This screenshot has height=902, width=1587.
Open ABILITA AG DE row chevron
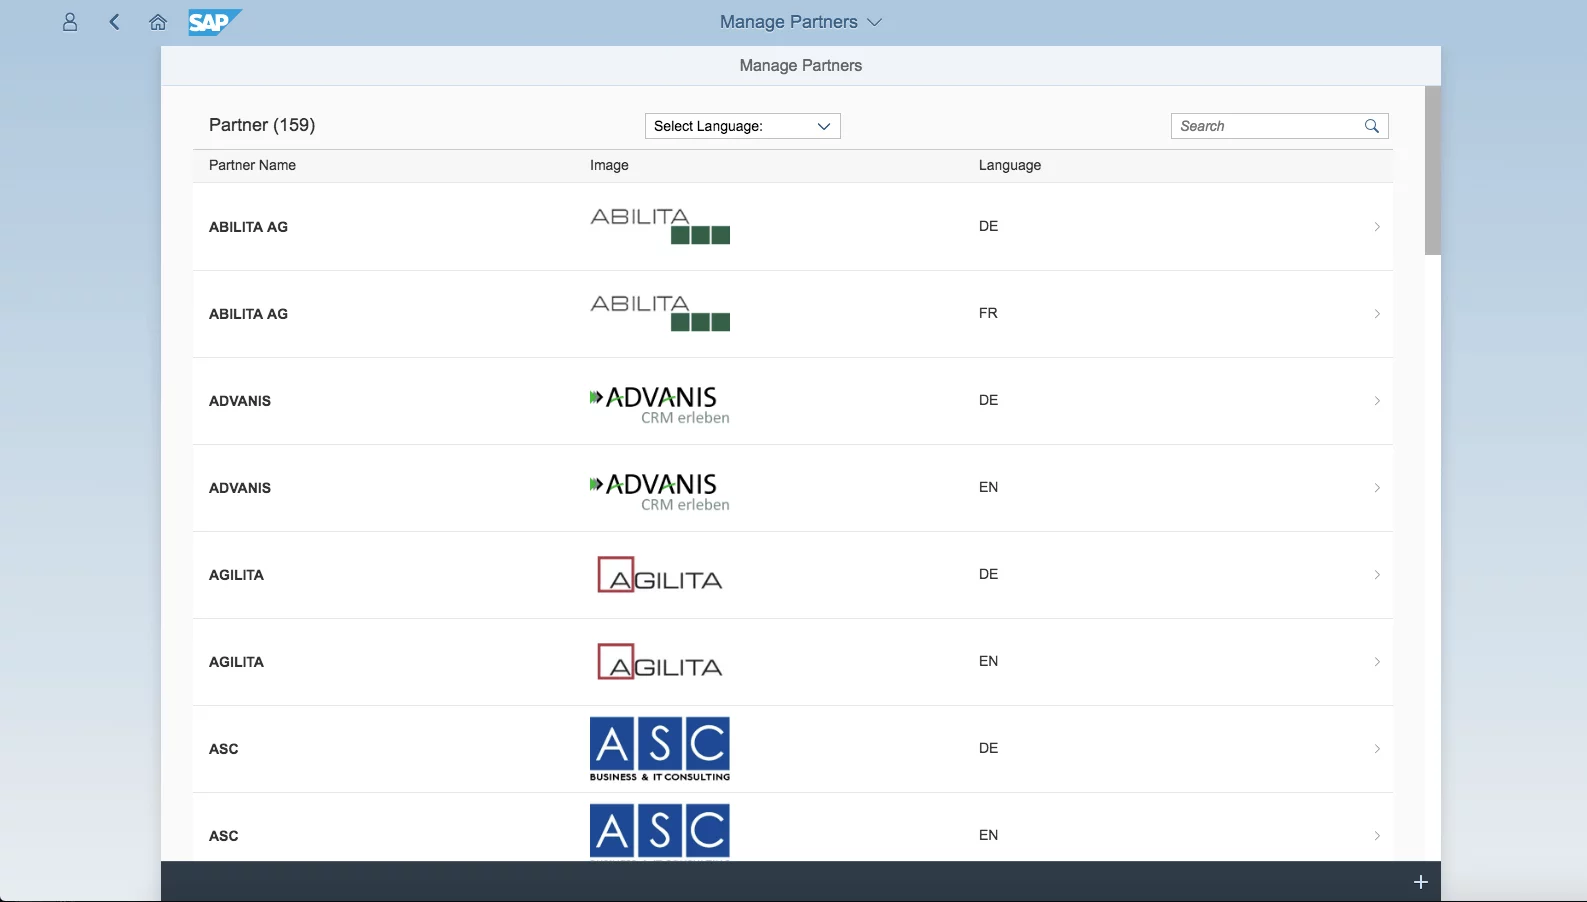(x=1377, y=227)
